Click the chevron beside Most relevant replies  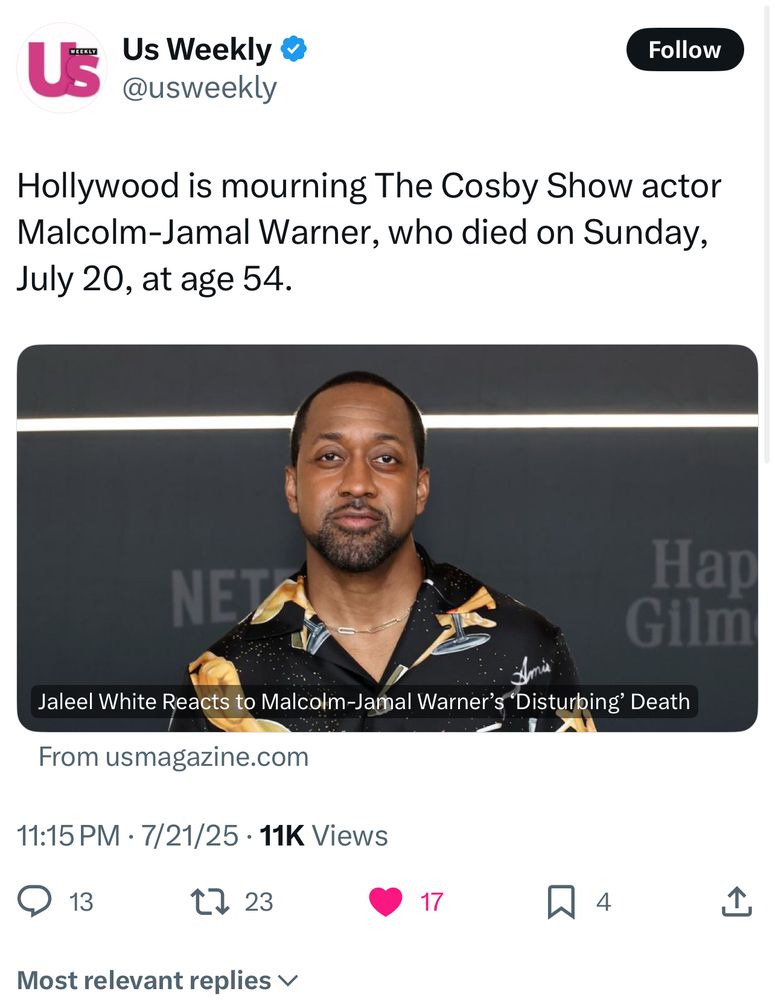click(x=288, y=980)
